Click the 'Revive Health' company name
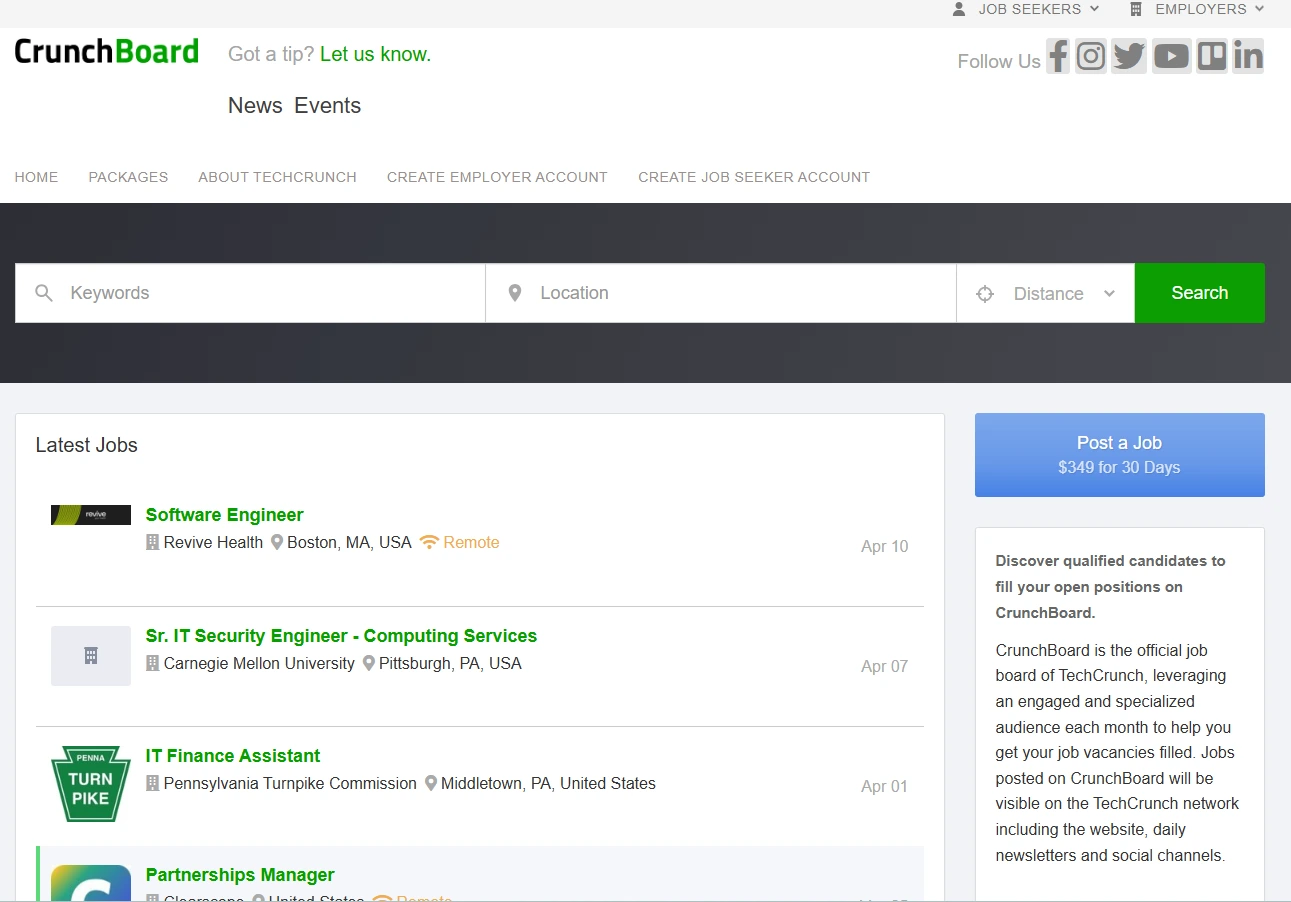Viewport: 1291px width, 902px height. (x=213, y=542)
